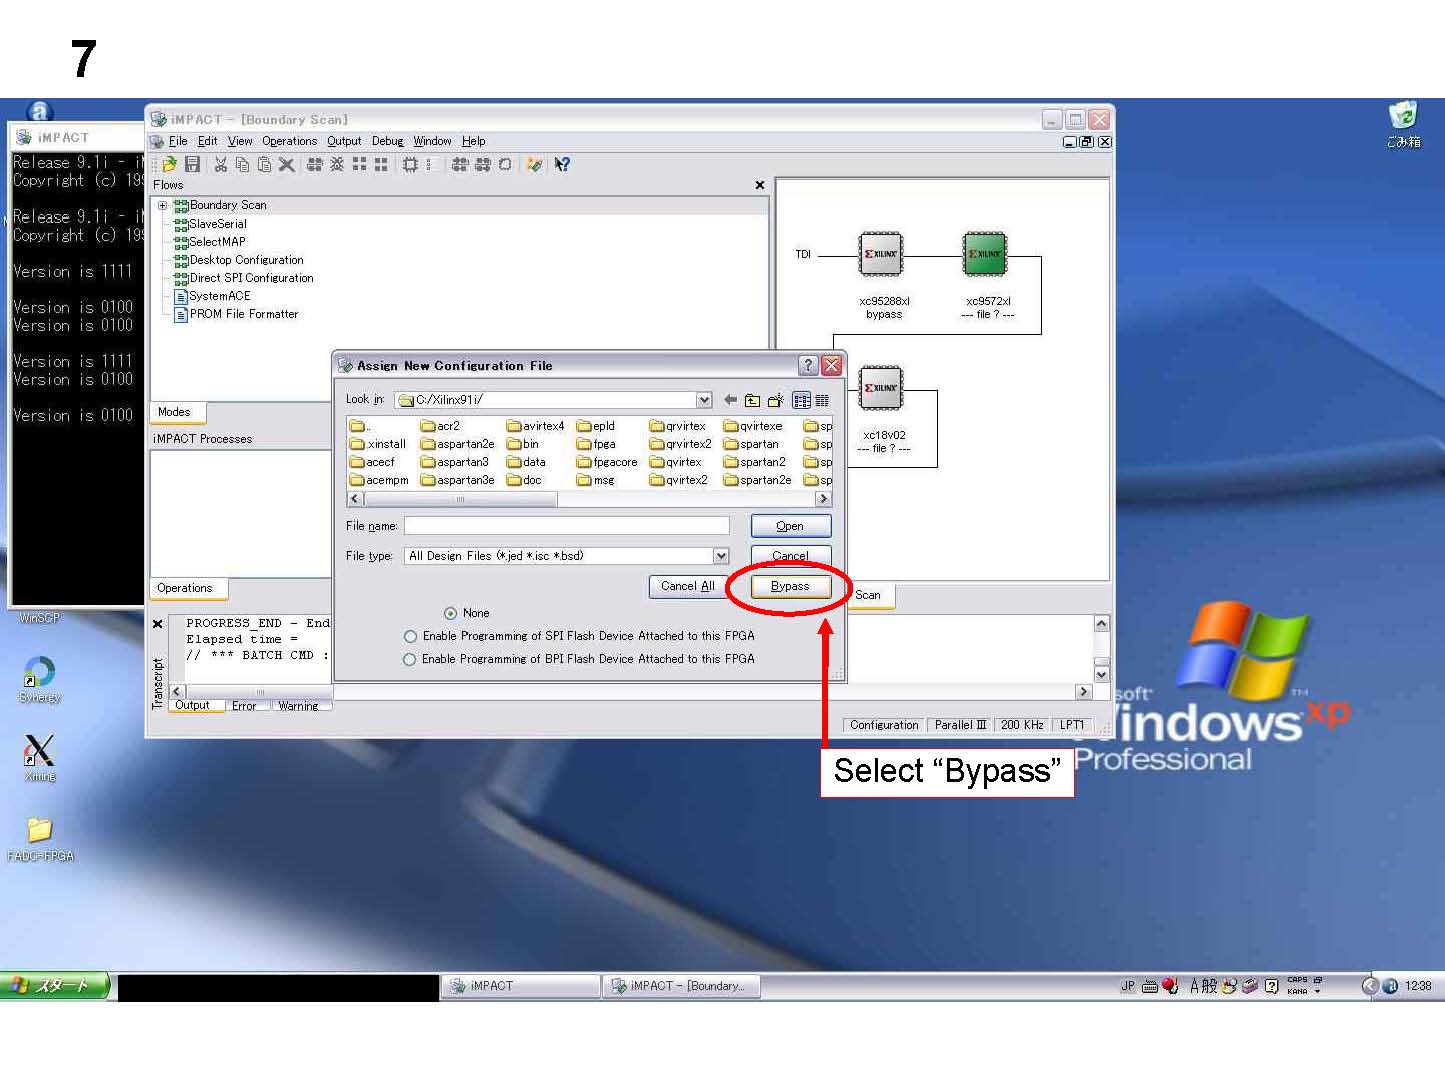Select the SystemACE flow
Viewport: 1445px width, 1083px height.
coord(213,296)
